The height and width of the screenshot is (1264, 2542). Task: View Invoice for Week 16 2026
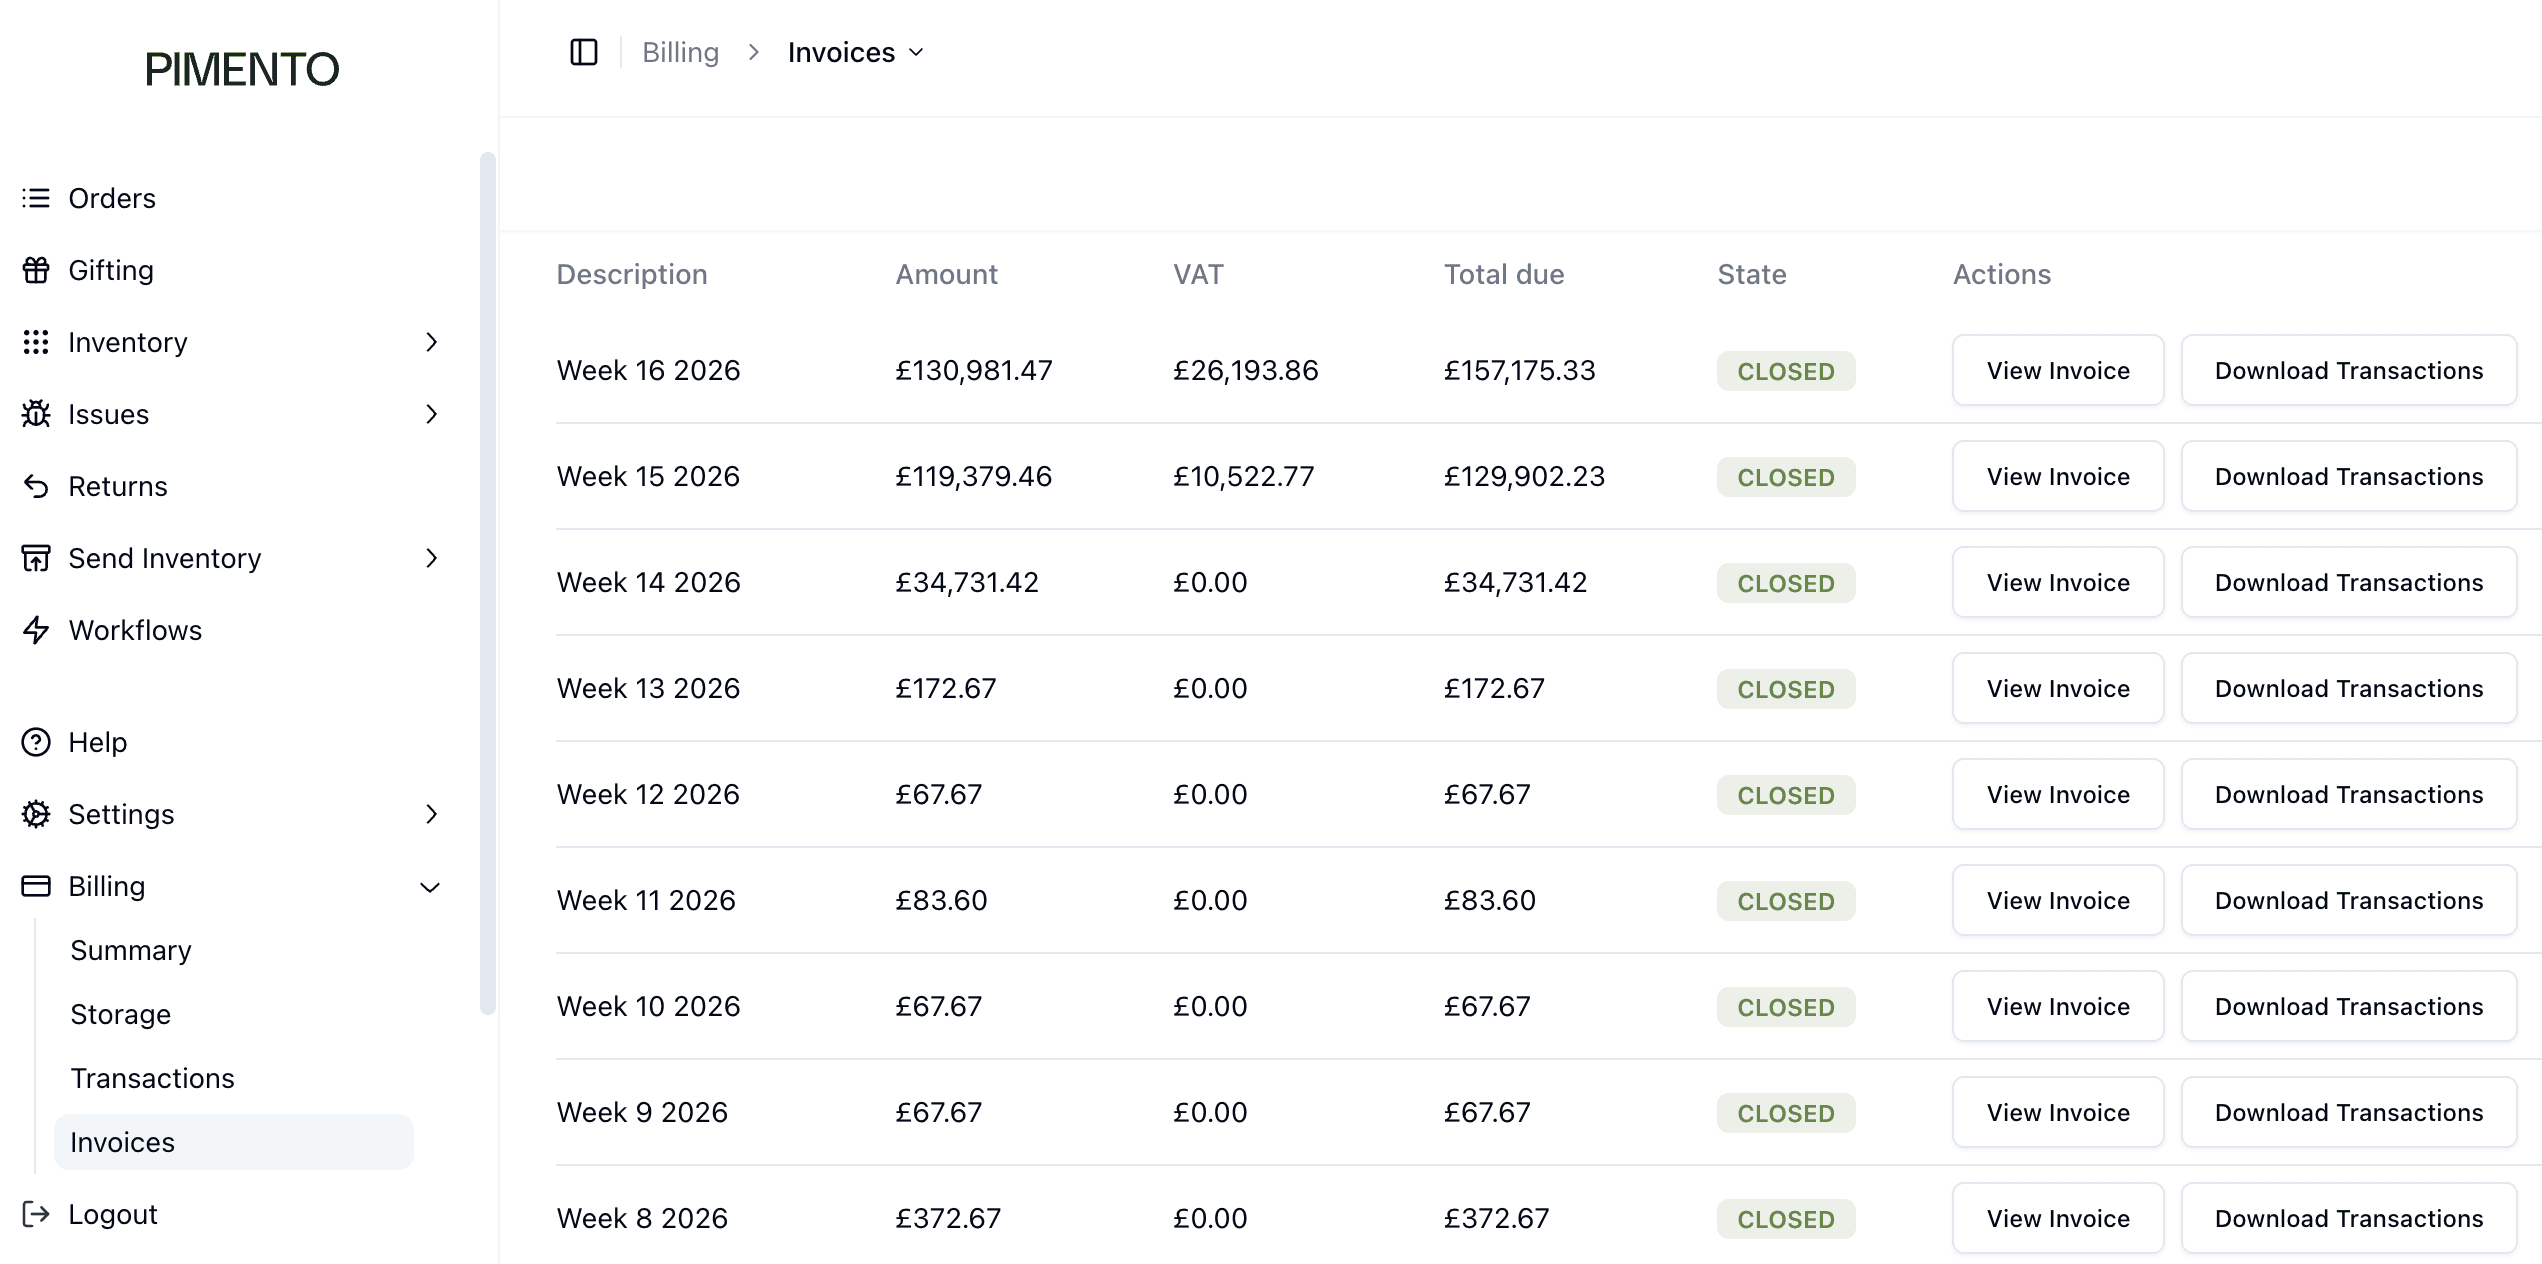pos(2057,370)
